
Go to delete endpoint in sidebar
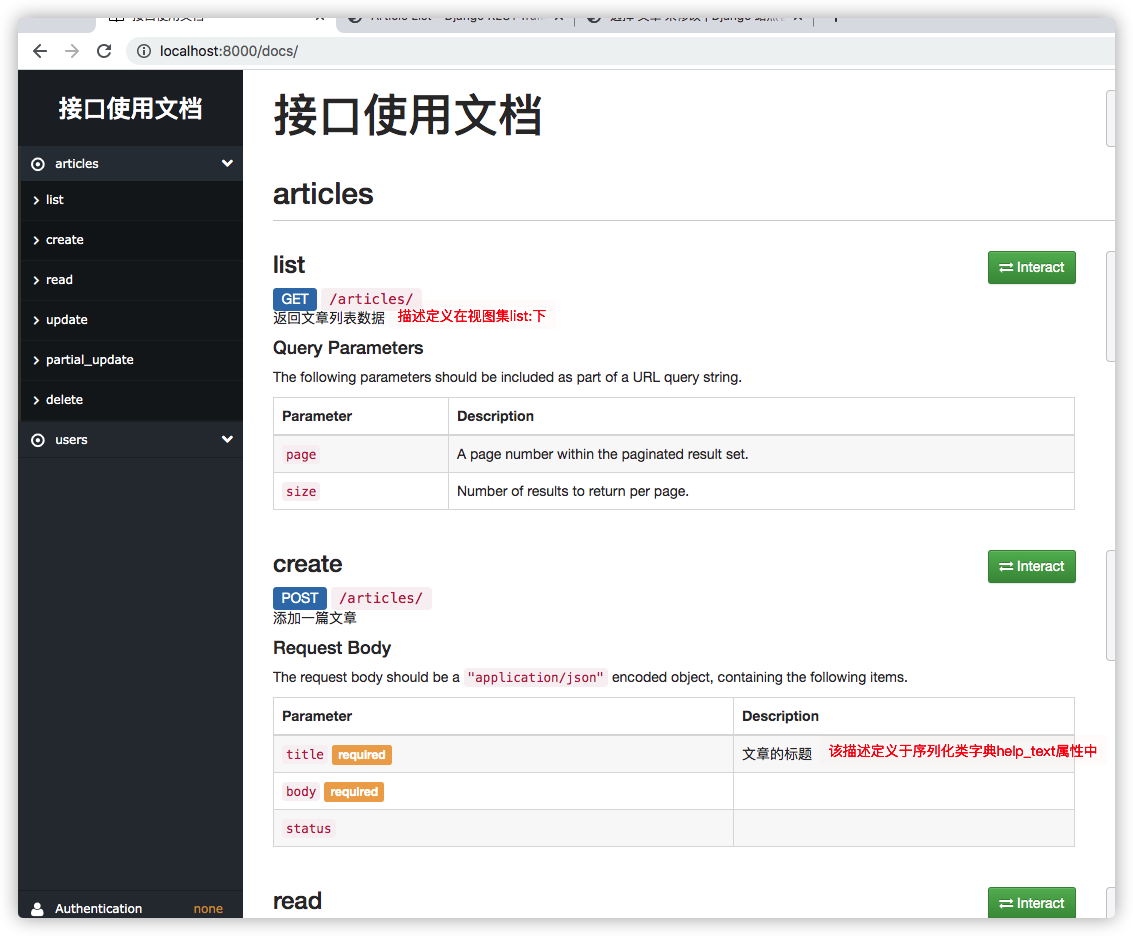[64, 400]
